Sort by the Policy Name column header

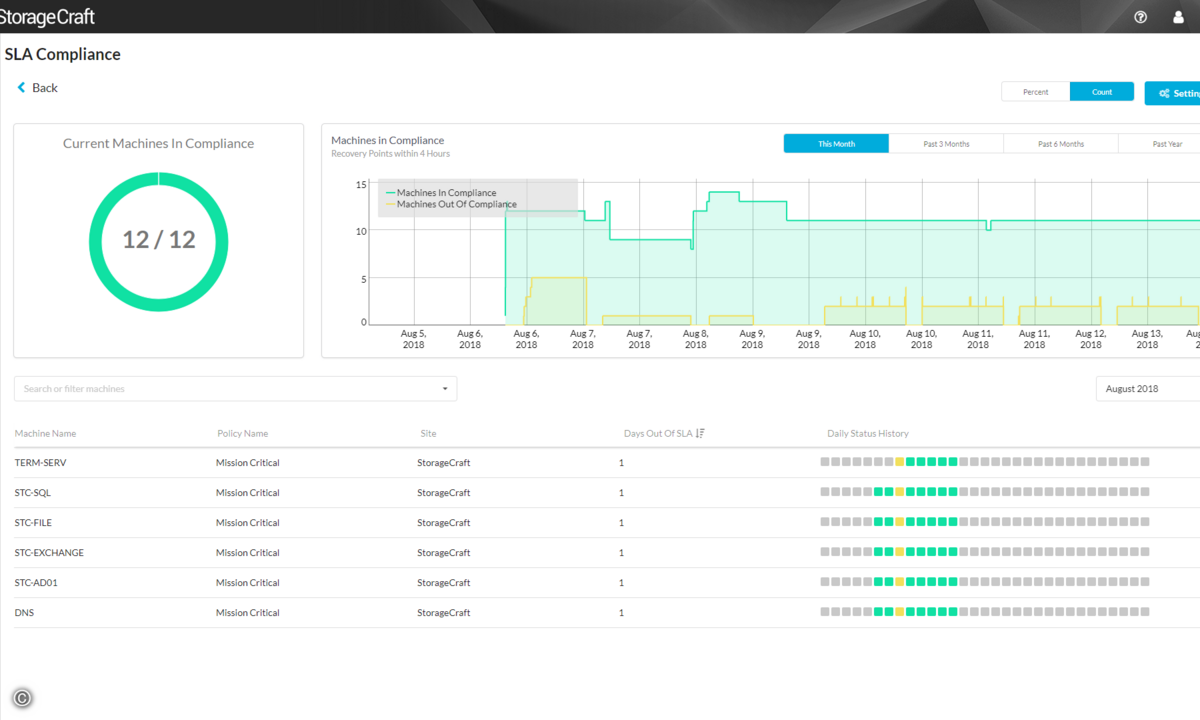[x=242, y=434]
